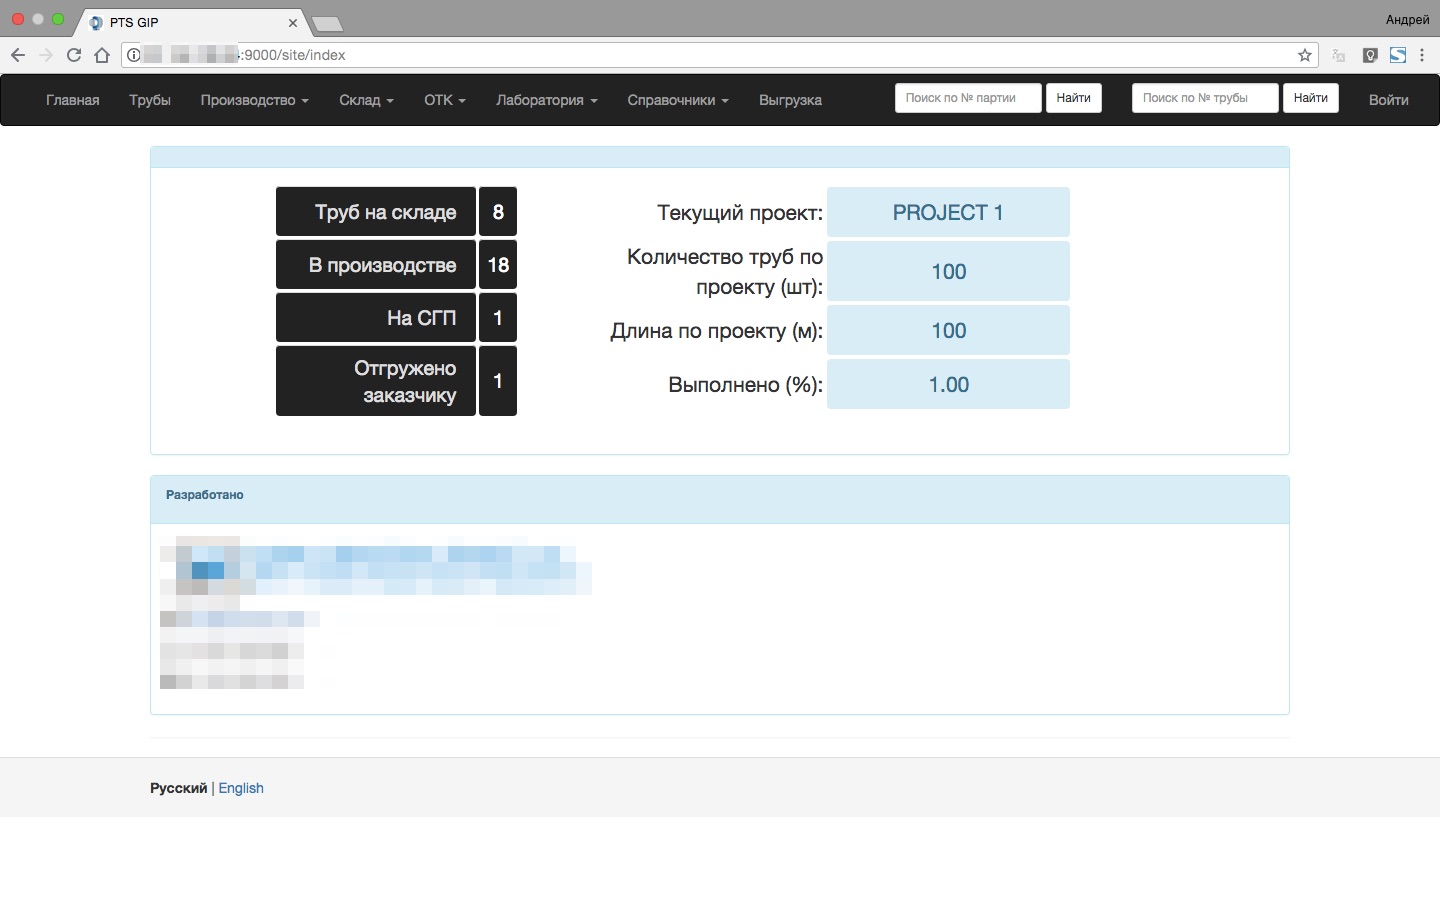The width and height of the screenshot is (1440, 900).
Task: Reload the page with the refresh icon
Action: (74, 55)
